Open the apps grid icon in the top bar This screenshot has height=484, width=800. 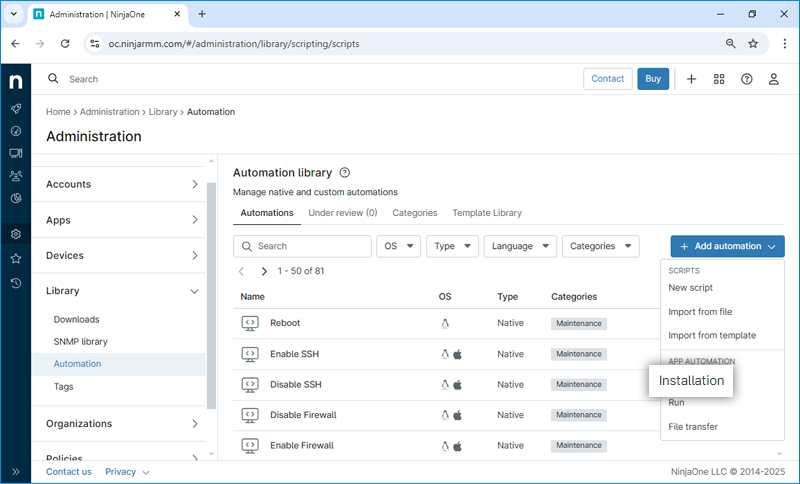pyautogui.click(x=719, y=79)
